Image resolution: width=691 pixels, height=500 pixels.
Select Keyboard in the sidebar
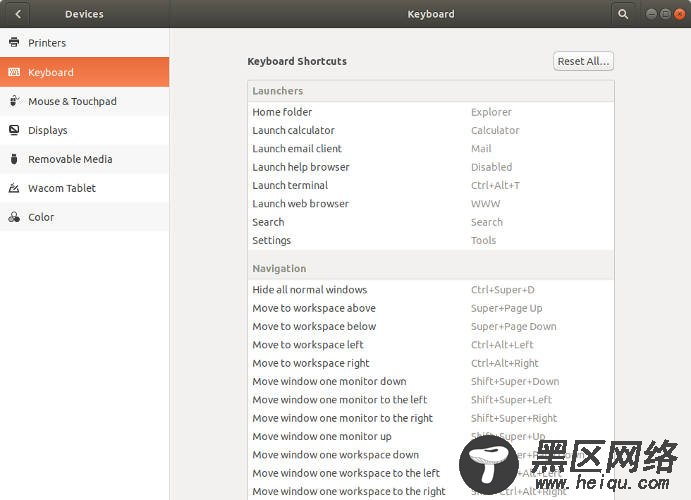84,72
